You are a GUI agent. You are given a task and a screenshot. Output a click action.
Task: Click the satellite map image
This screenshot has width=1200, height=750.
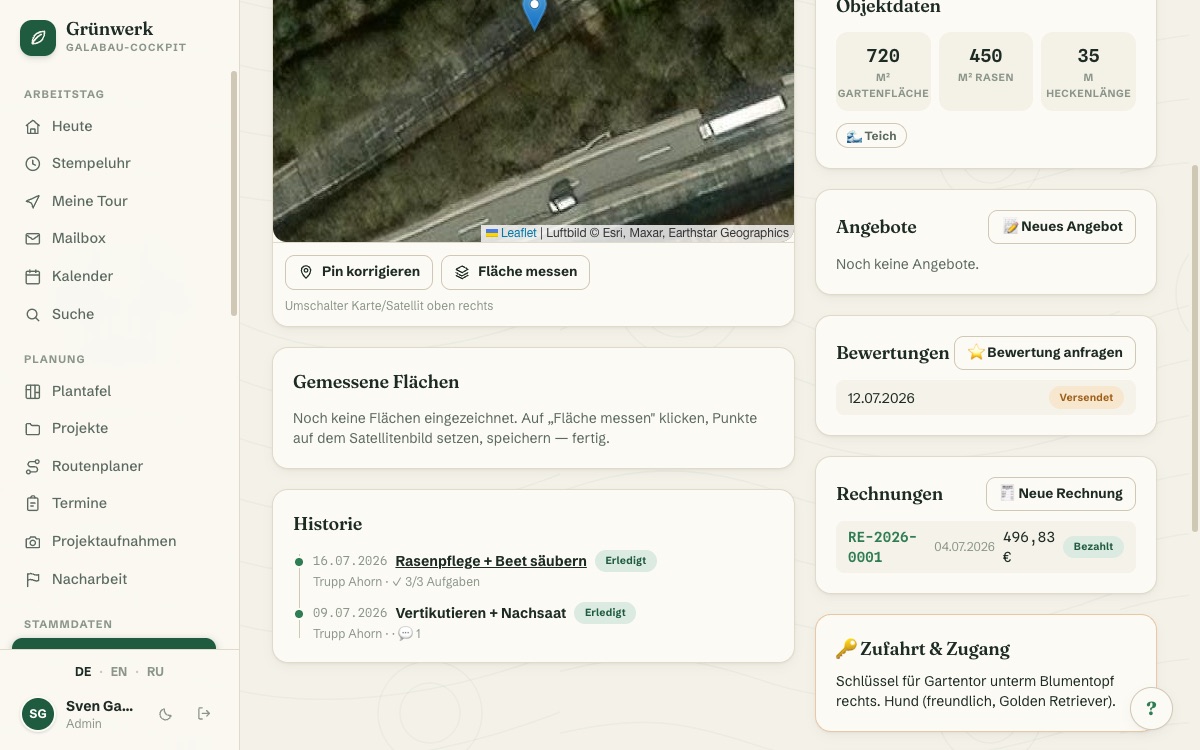(x=533, y=120)
